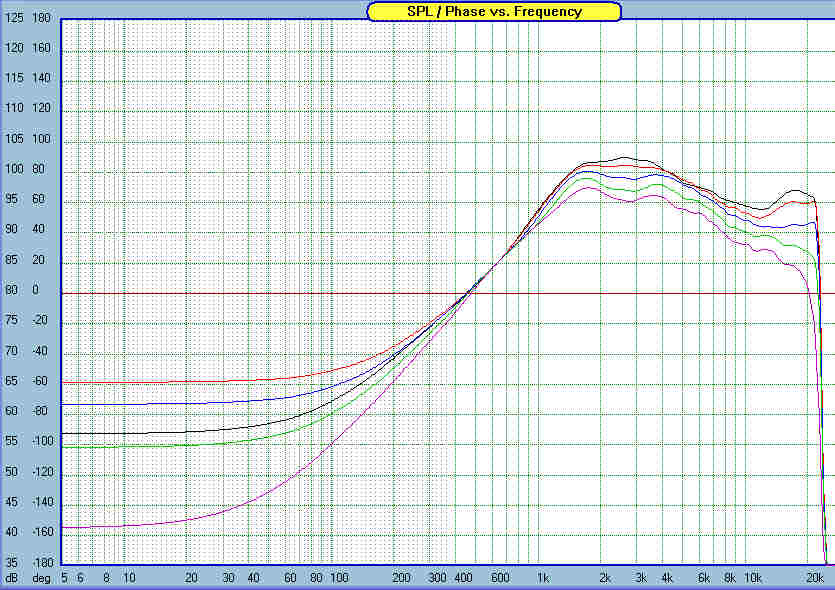
Task: Click the 10k frequency tick label
Action: point(752,578)
